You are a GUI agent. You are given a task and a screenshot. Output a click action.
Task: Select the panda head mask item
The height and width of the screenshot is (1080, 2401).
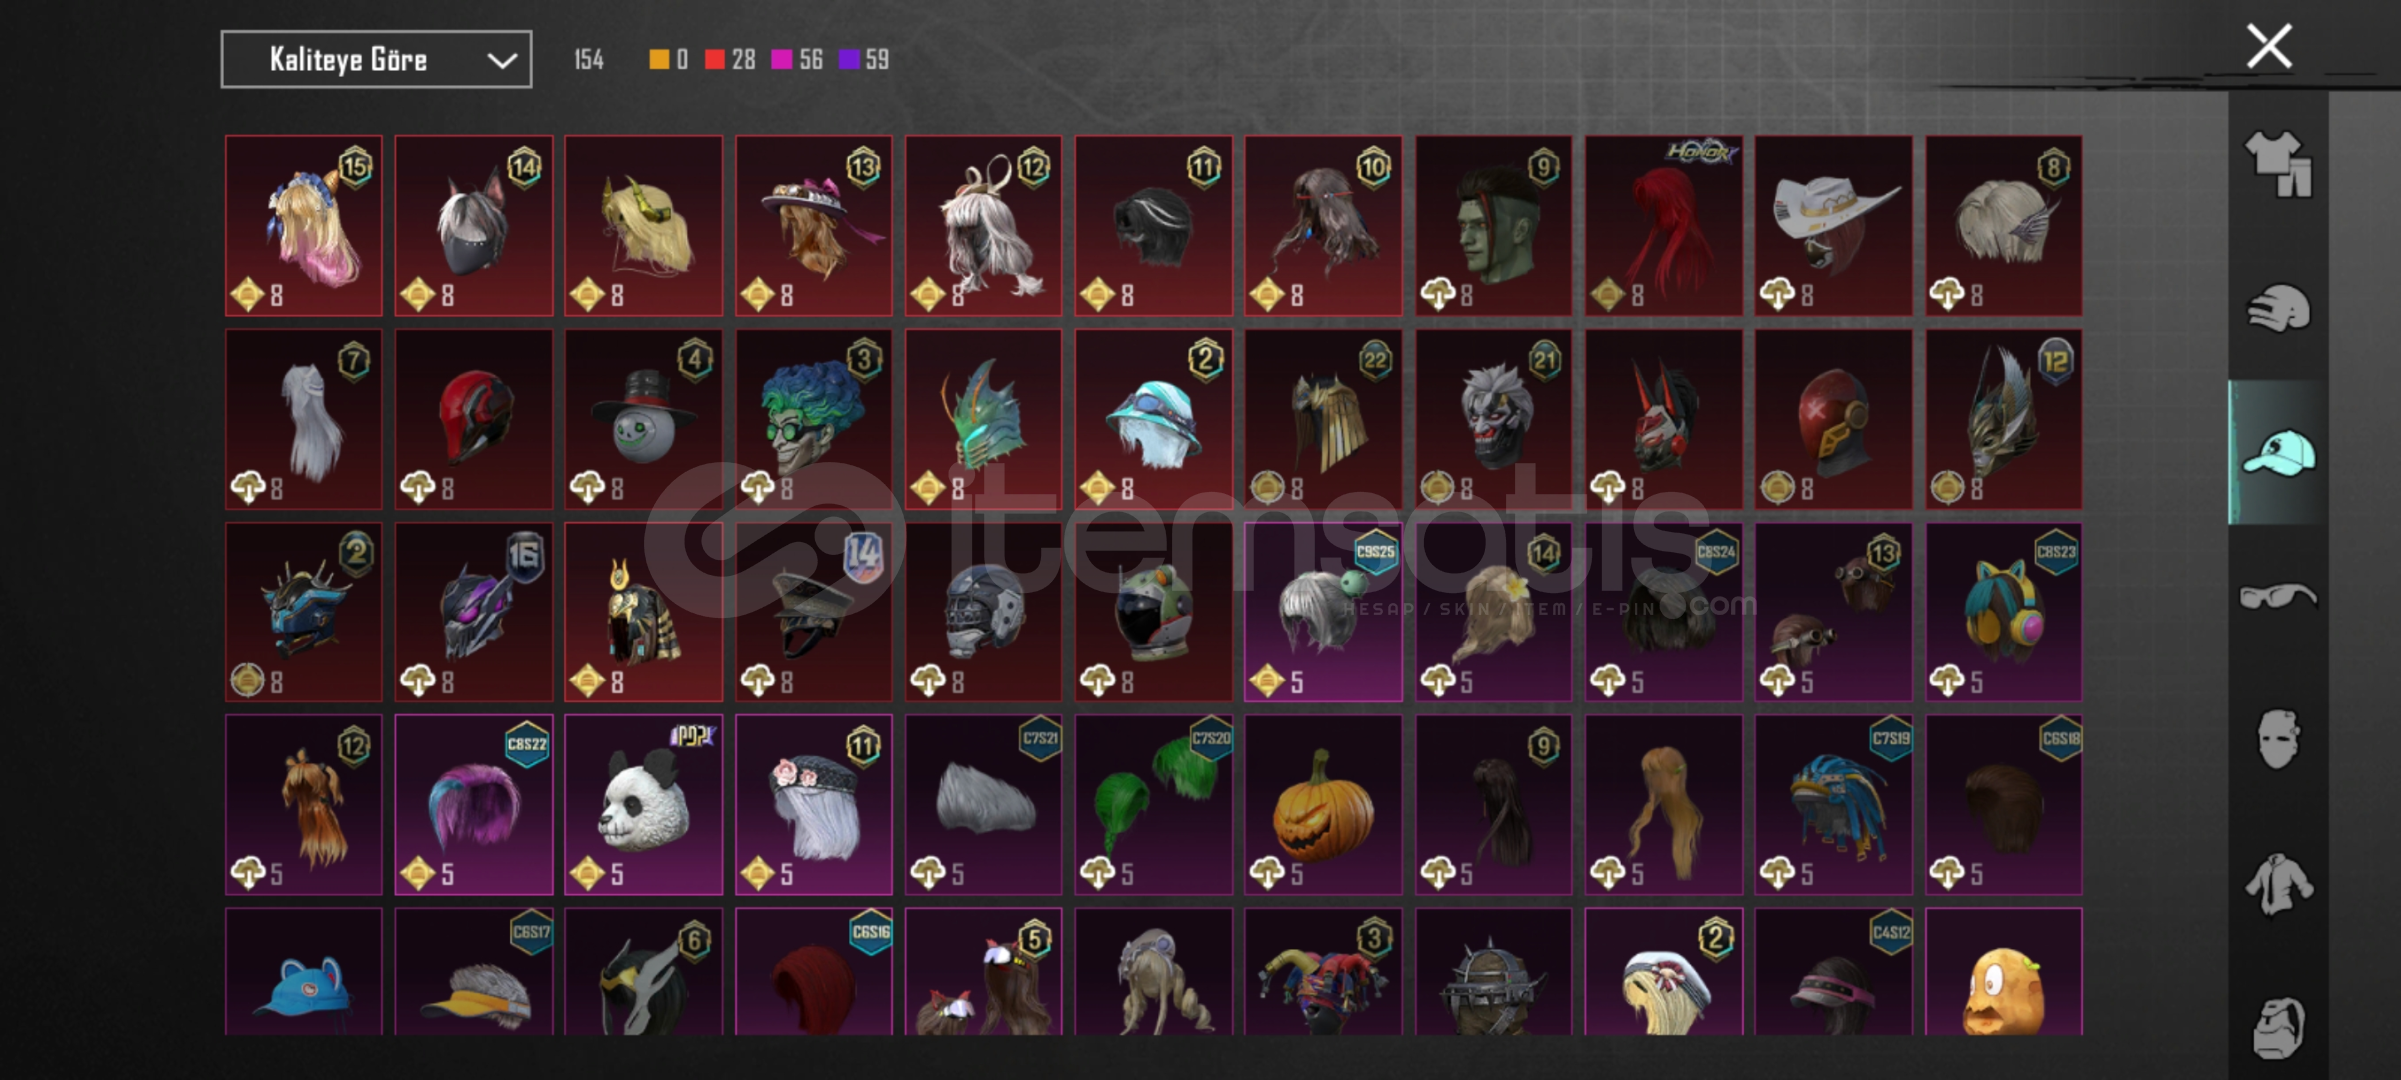(x=643, y=804)
